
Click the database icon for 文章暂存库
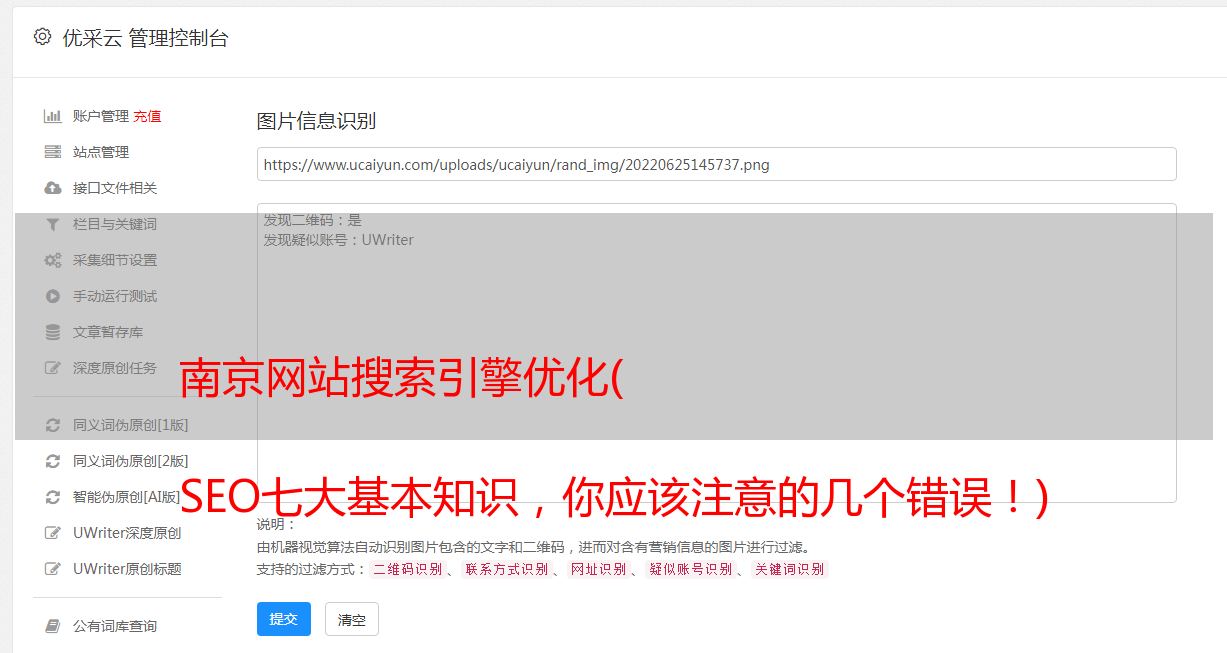point(53,332)
